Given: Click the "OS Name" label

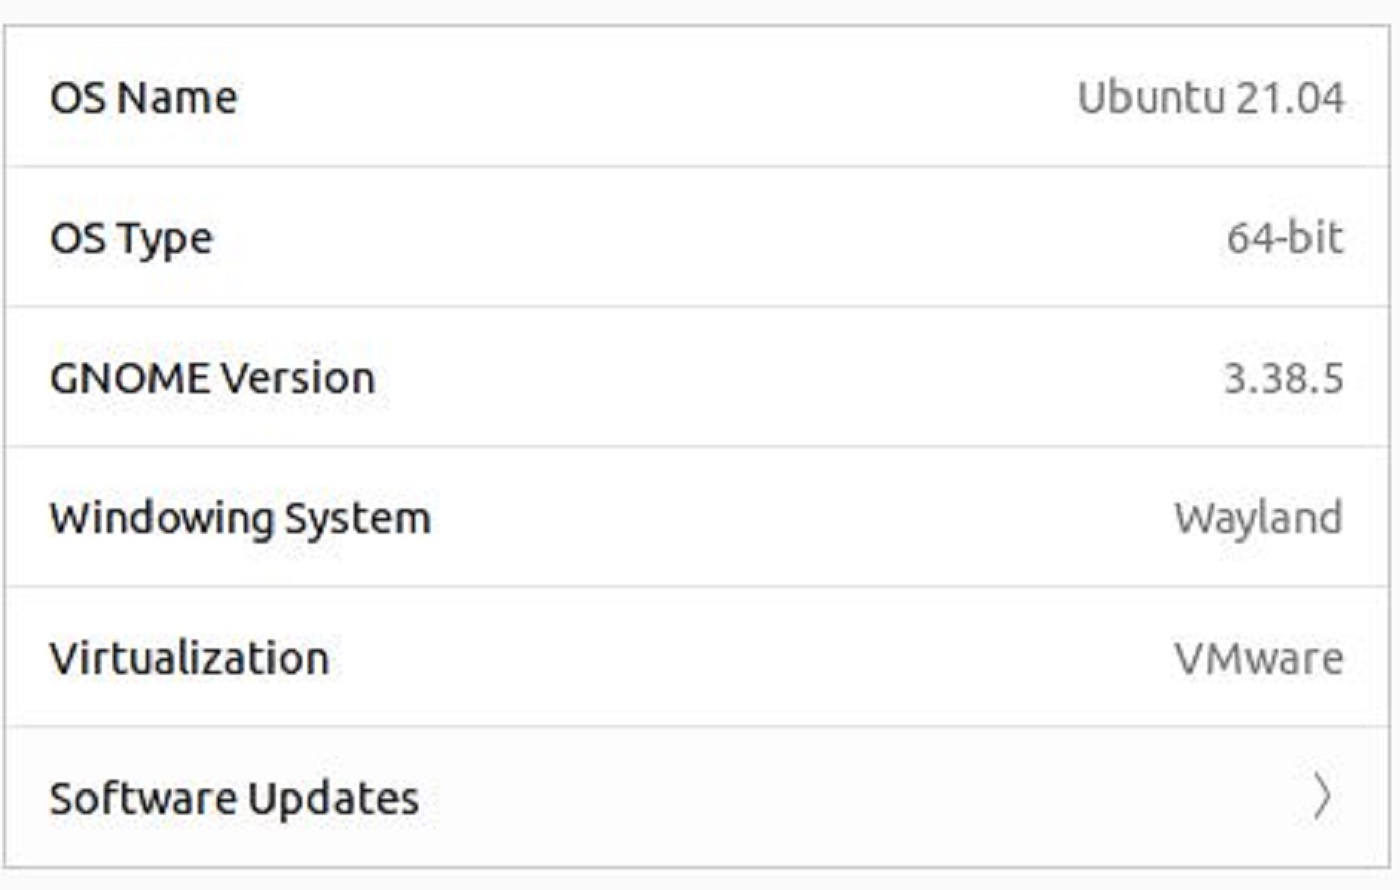Looking at the screenshot, I should coord(144,98).
